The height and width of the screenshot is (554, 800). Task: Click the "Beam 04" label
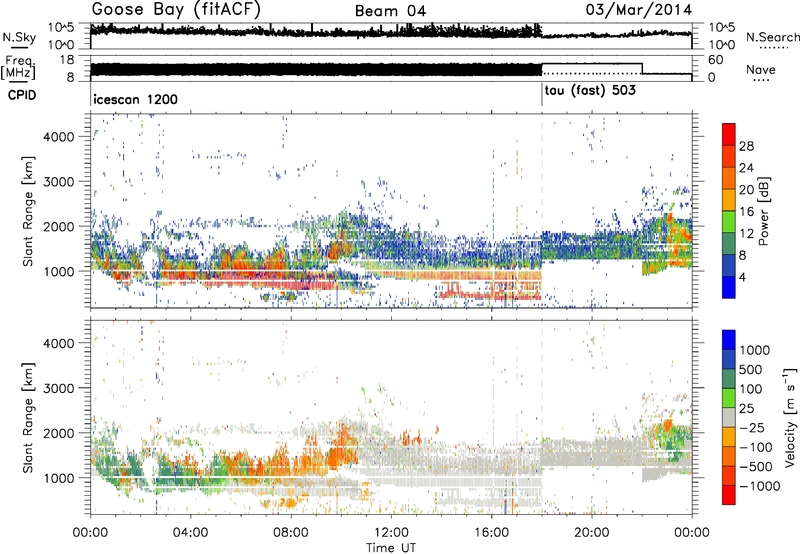click(390, 11)
